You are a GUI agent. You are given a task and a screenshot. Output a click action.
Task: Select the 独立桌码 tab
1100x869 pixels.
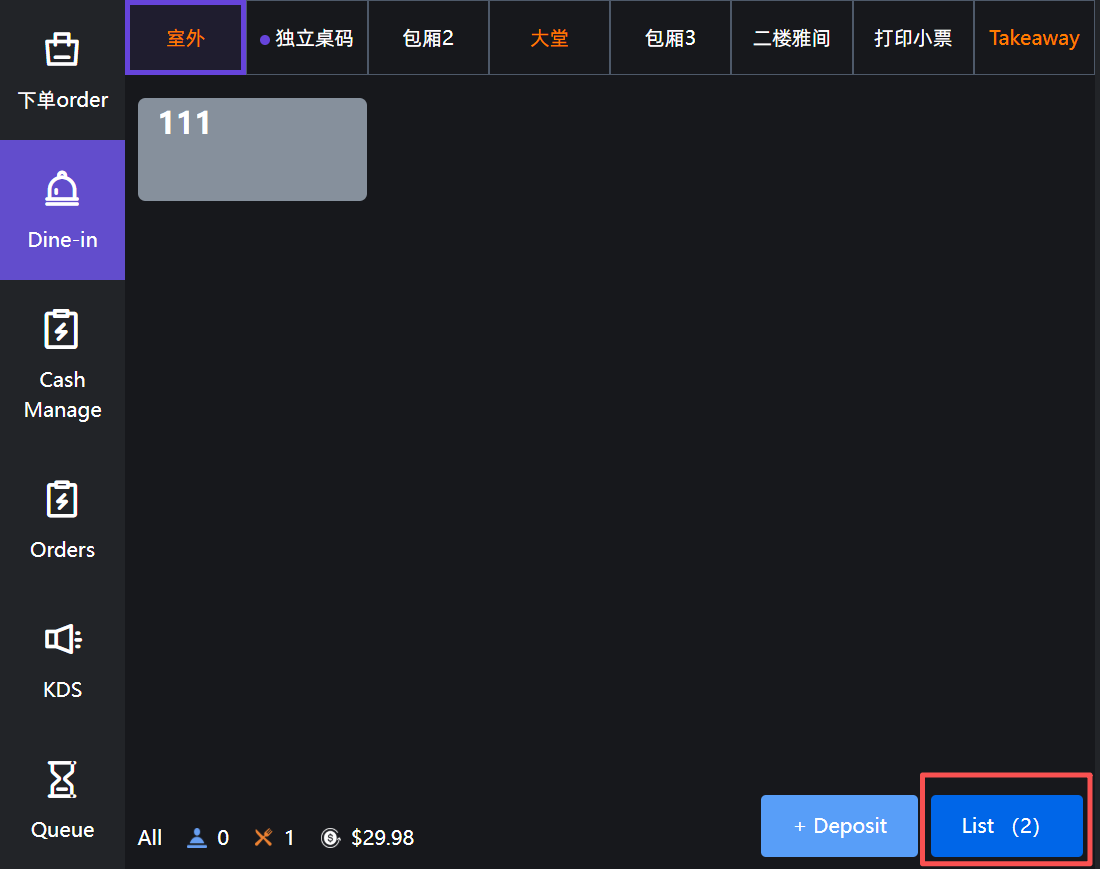[307, 39]
